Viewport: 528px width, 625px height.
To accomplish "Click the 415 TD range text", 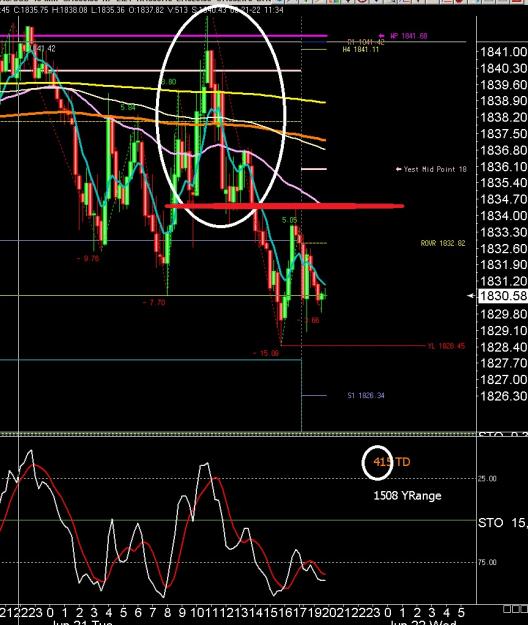I will point(392,462).
